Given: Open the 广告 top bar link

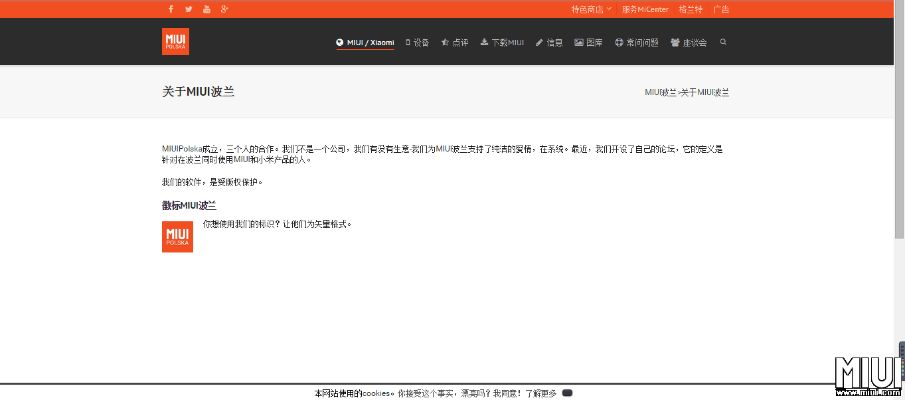Looking at the screenshot, I should (721, 9).
